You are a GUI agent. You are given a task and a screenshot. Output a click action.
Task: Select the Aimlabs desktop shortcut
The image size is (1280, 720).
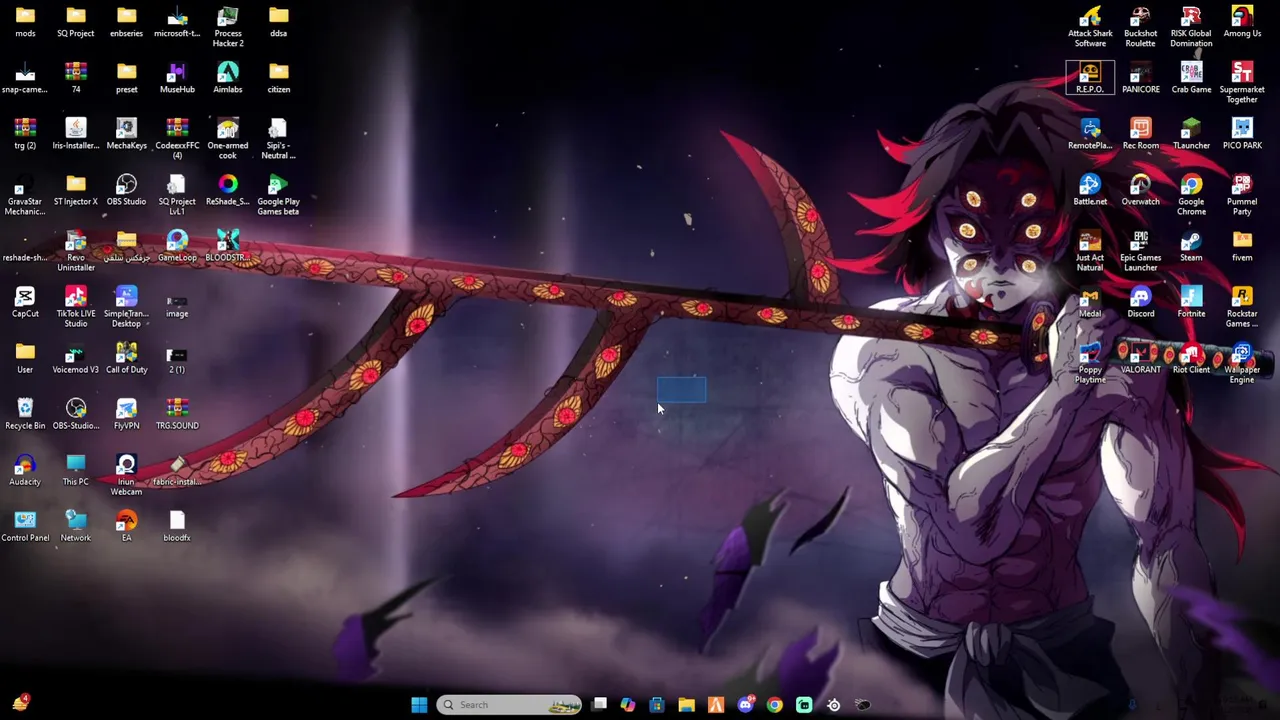pyautogui.click(x=227, y=77)
